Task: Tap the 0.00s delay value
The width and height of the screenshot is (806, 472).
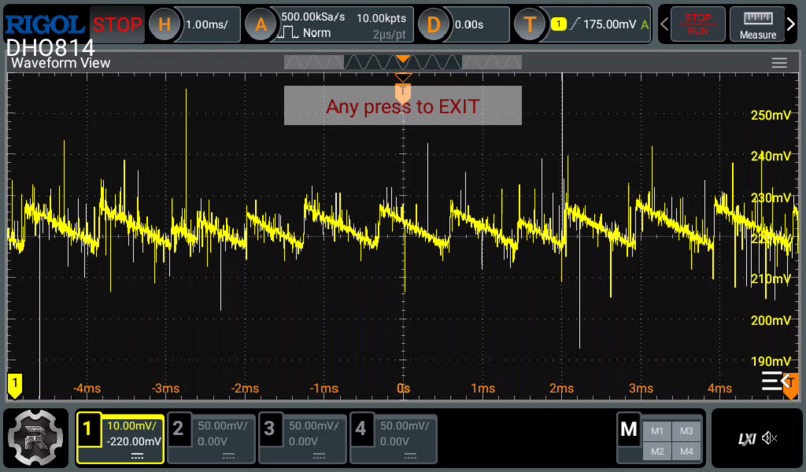Action: click(x=469, y=24)
